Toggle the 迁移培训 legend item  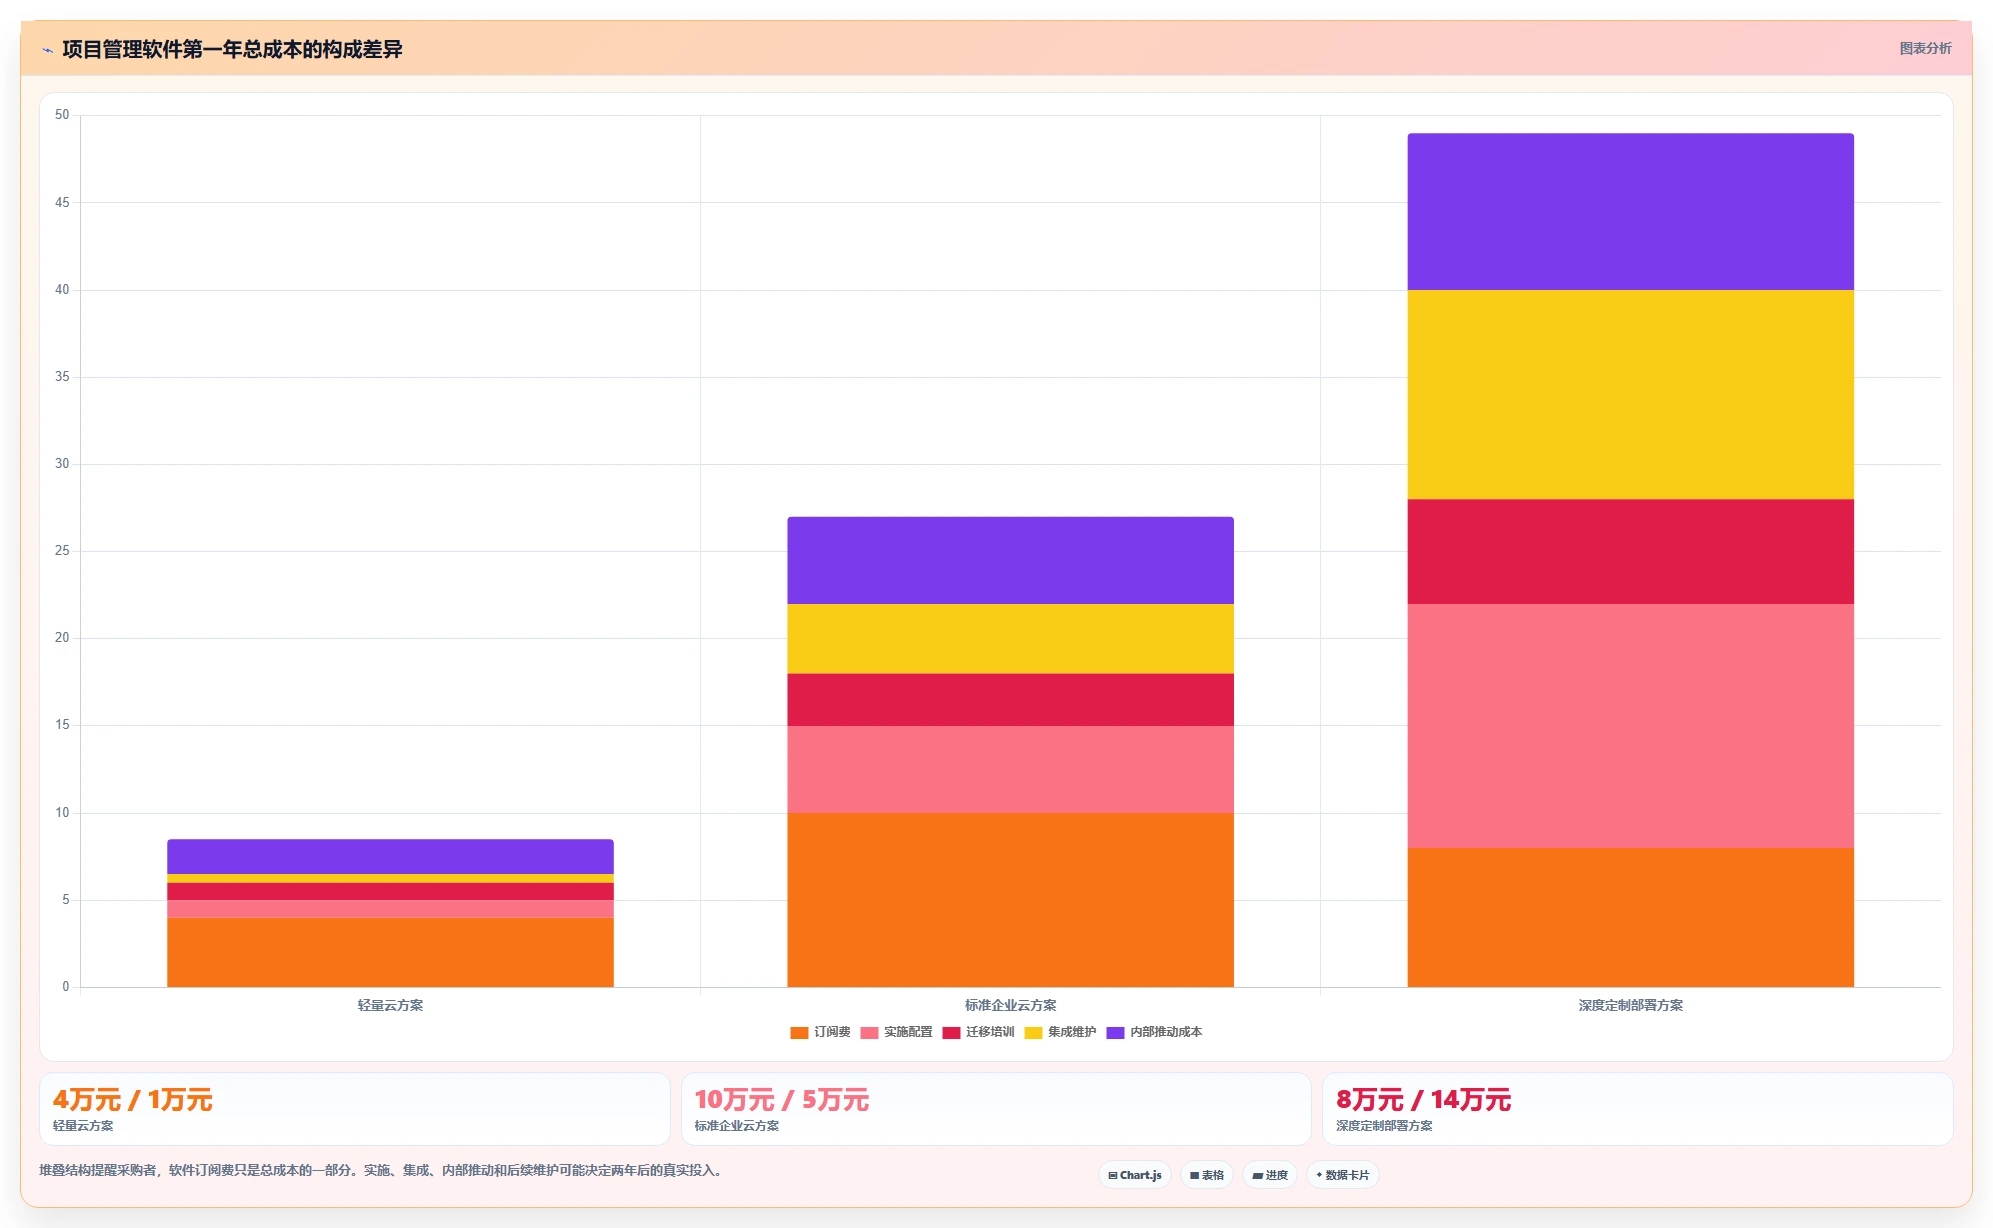(978, 1032)
